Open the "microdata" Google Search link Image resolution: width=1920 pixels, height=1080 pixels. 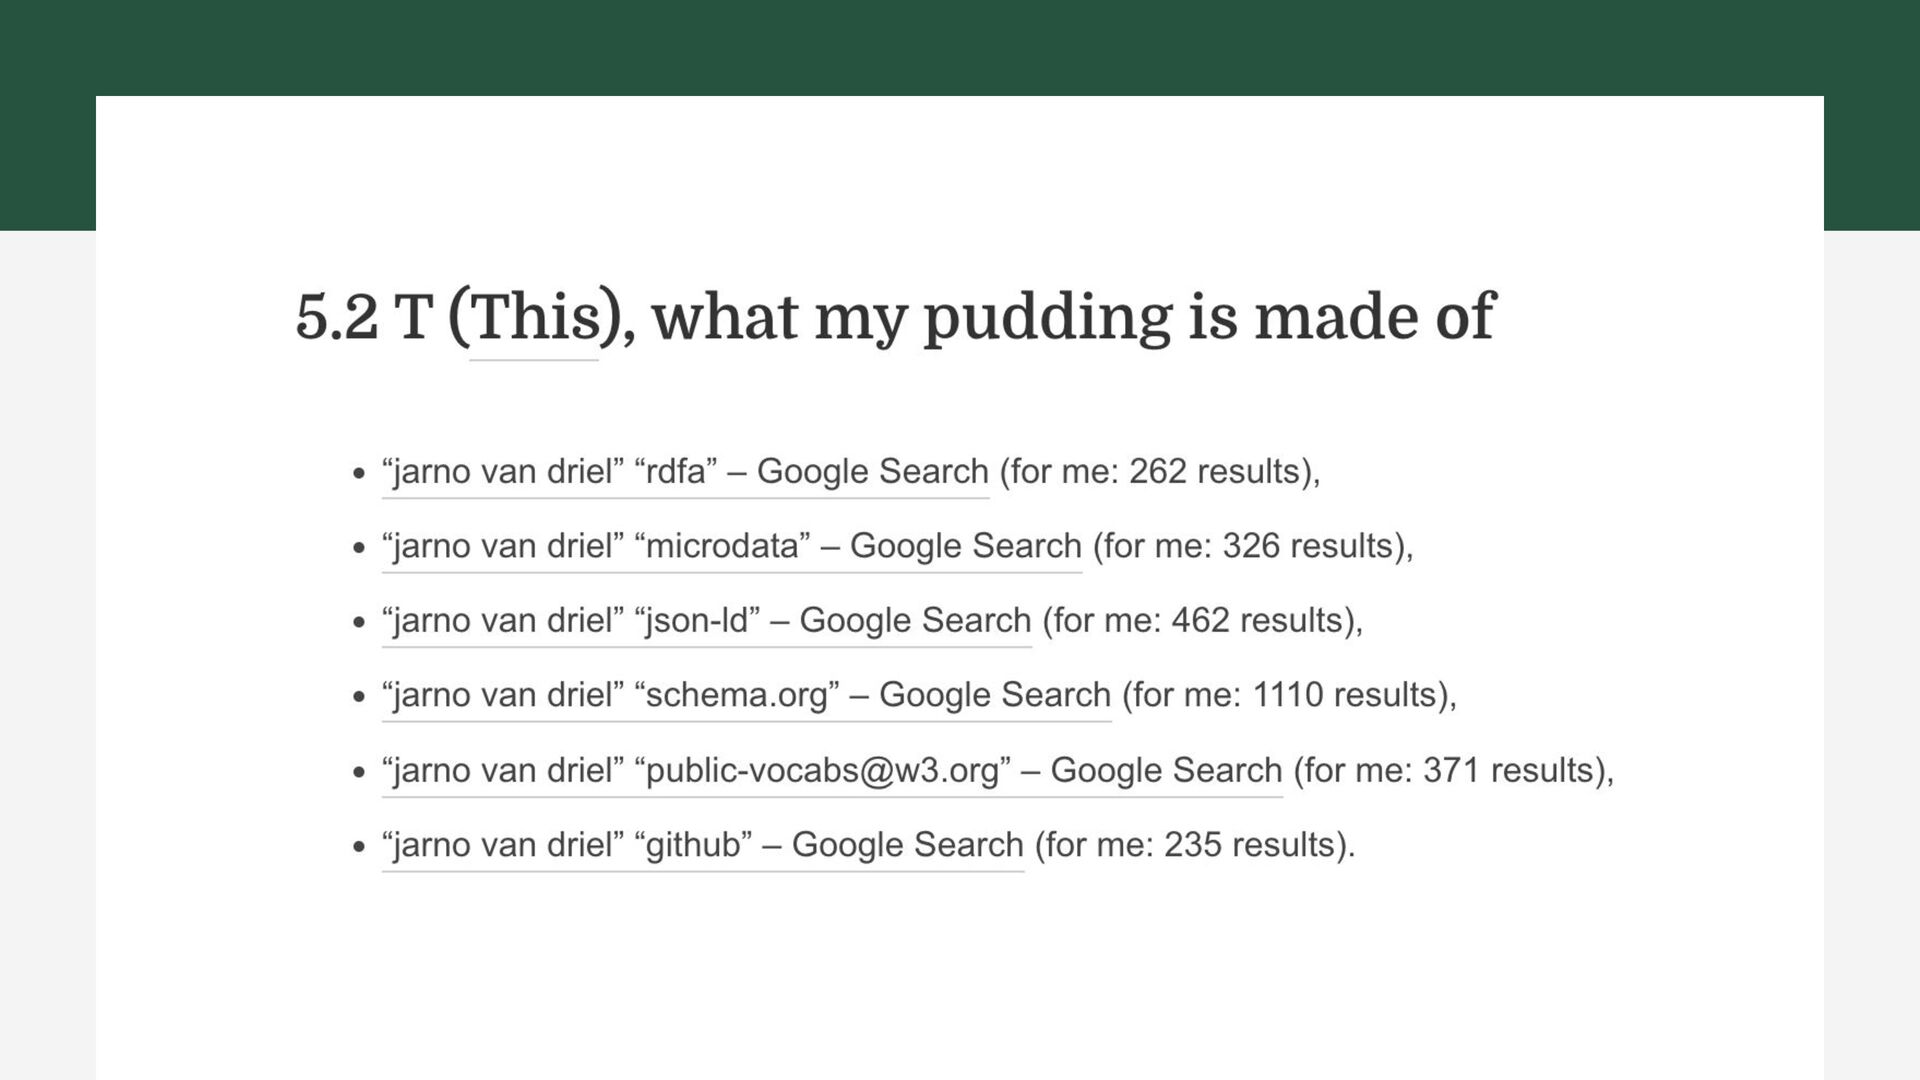[731, 546]
